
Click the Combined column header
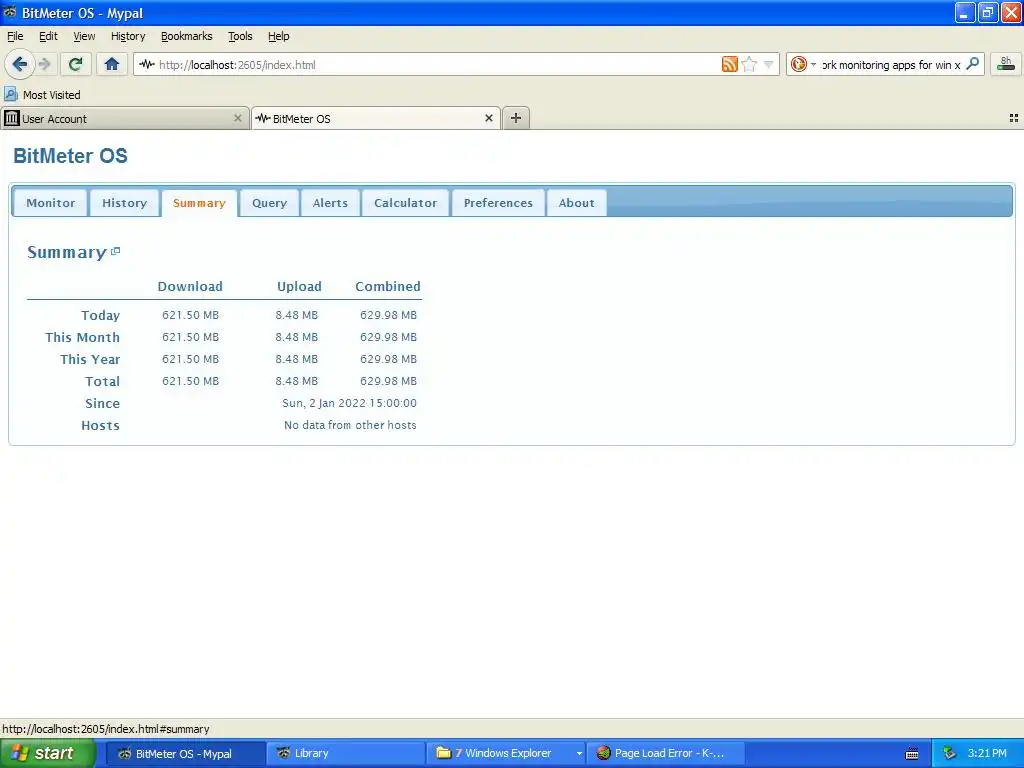tap(388, 286)
